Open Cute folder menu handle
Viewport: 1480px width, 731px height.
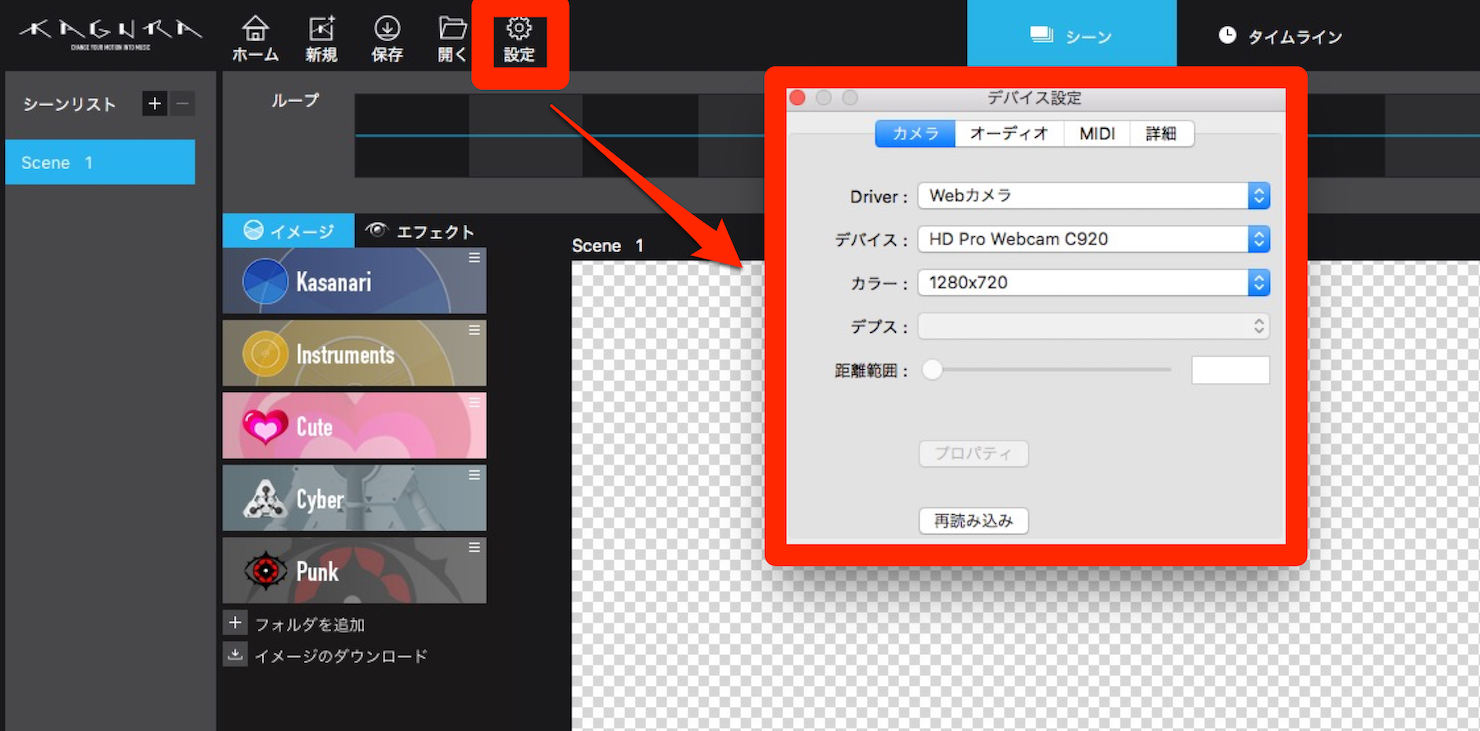(x=475, y=402)
